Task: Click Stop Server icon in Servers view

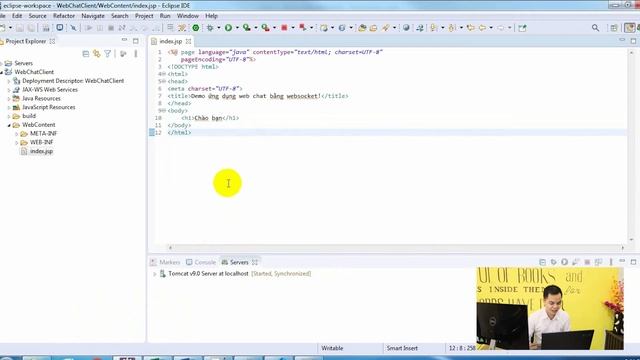Action: 587,262
